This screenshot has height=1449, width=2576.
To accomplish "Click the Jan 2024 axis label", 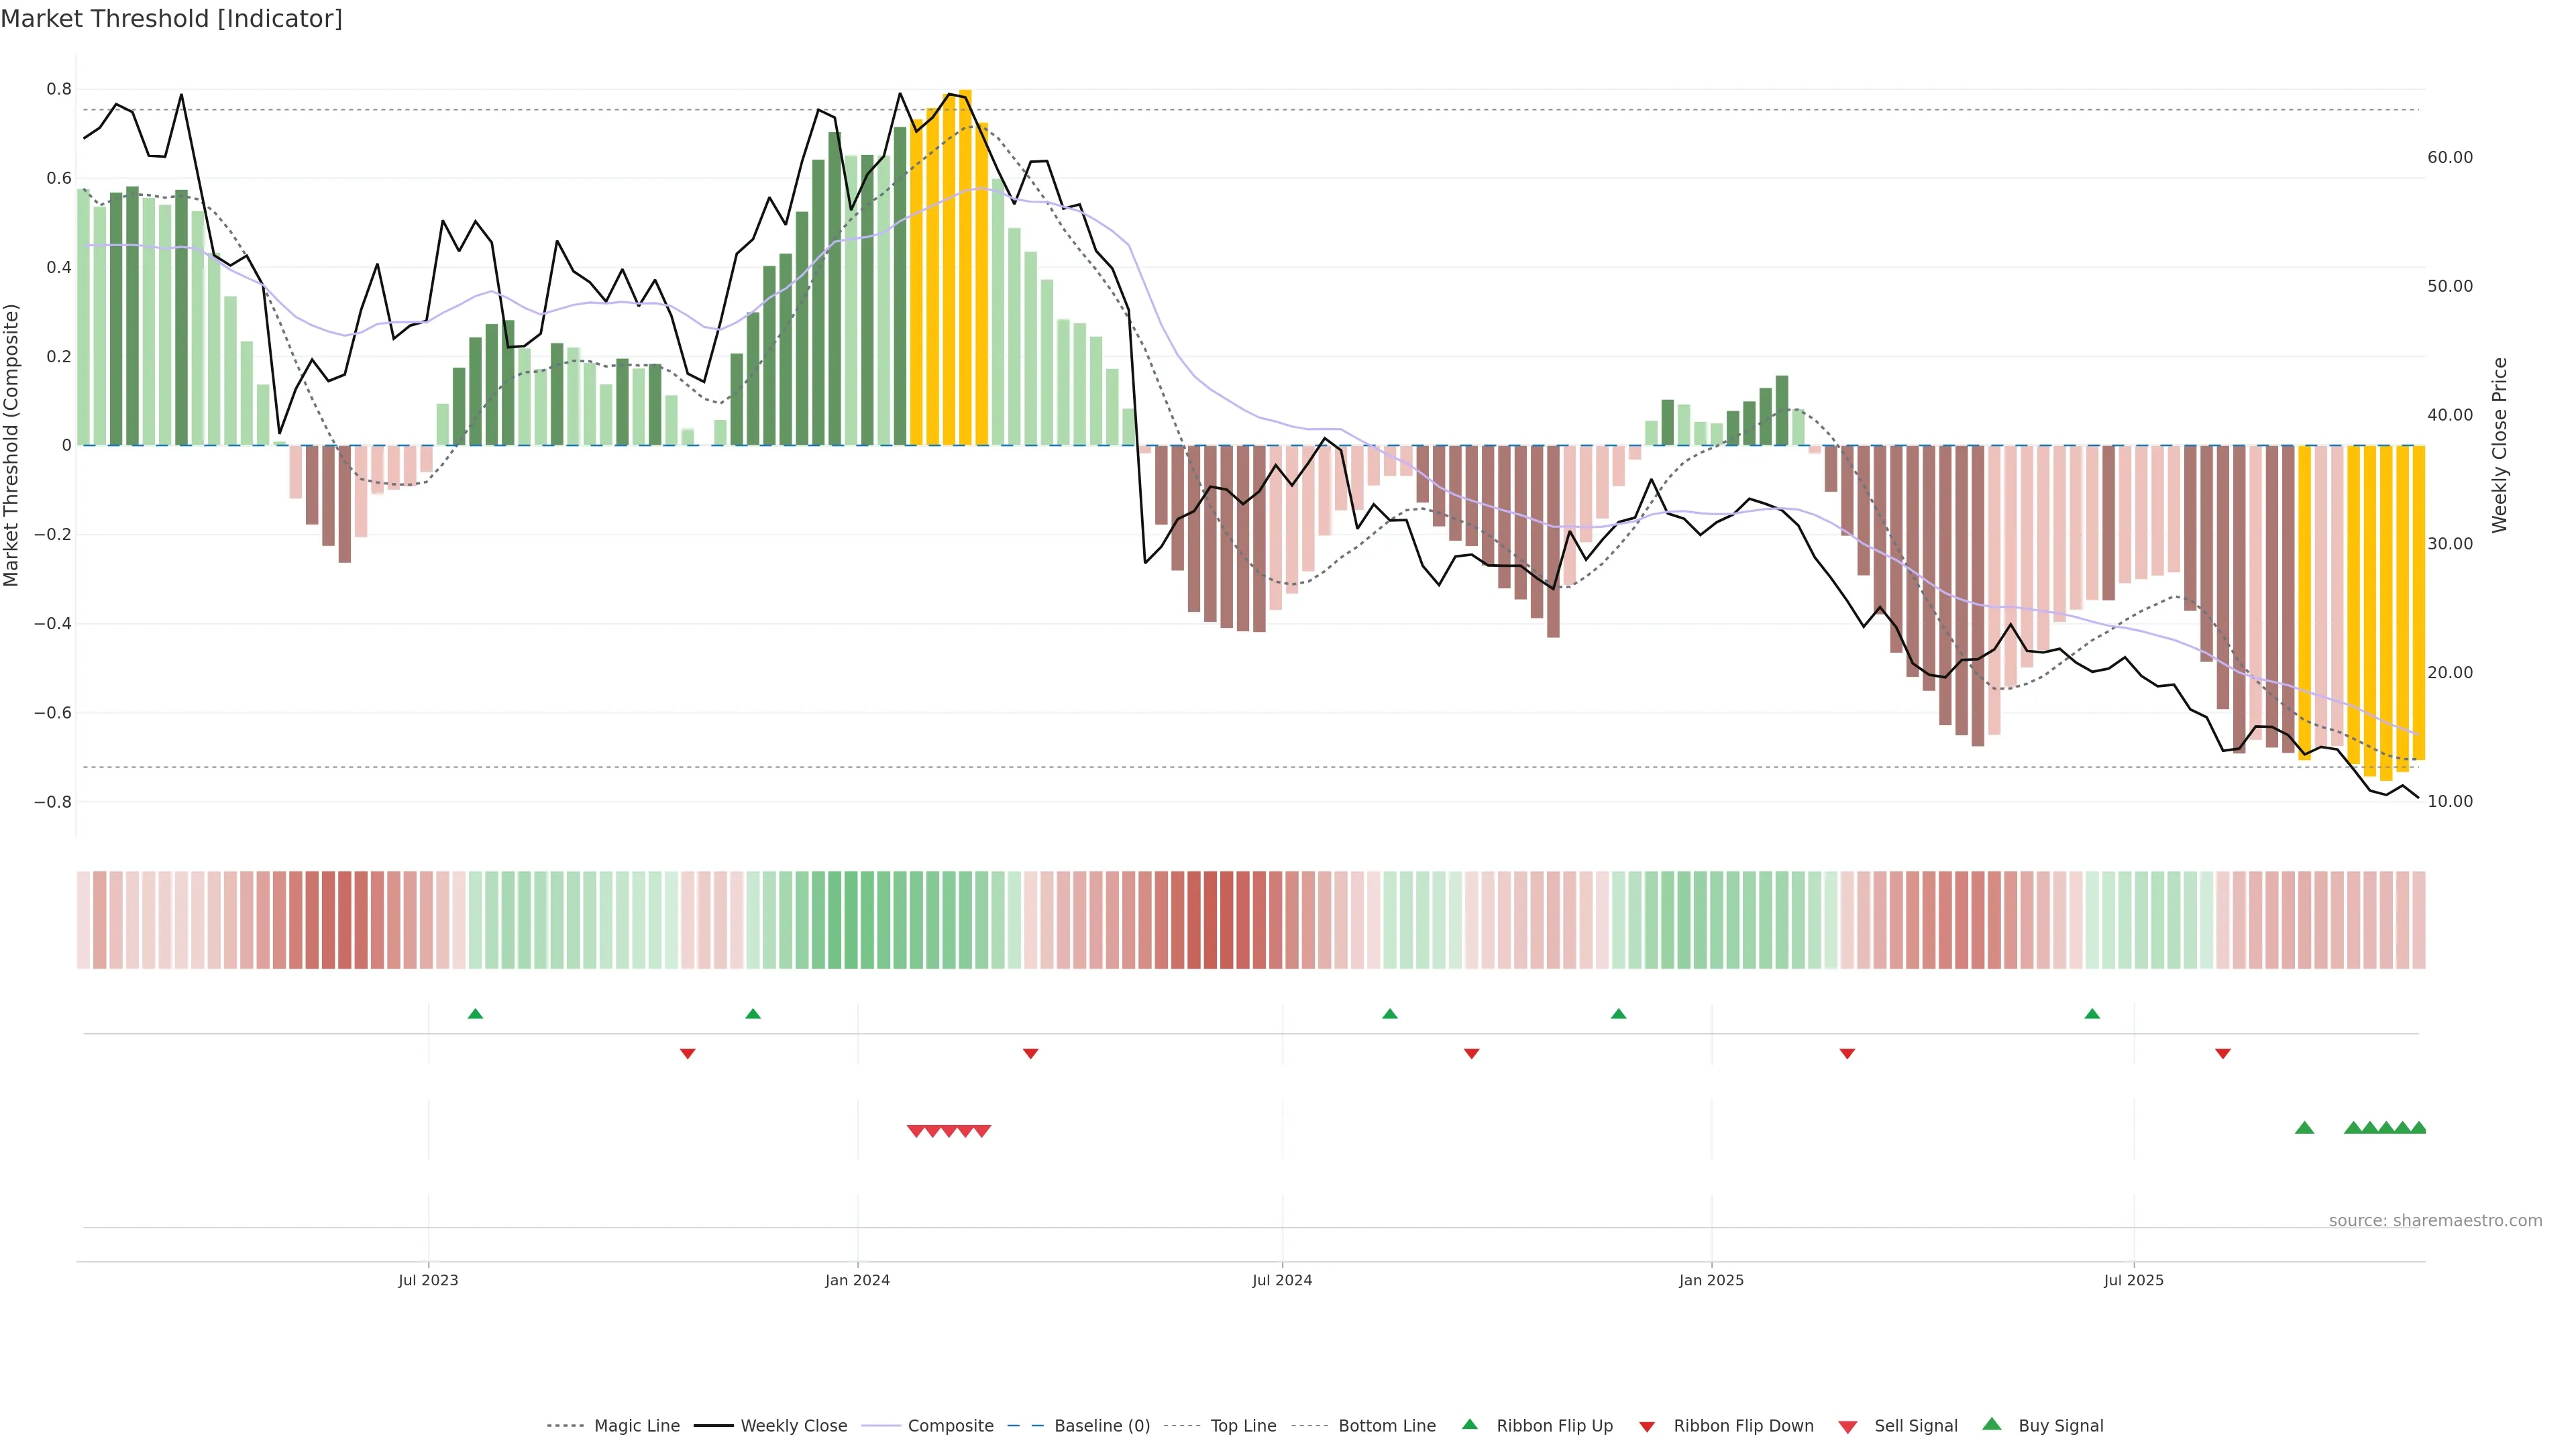I will (x=857, y=1280).
